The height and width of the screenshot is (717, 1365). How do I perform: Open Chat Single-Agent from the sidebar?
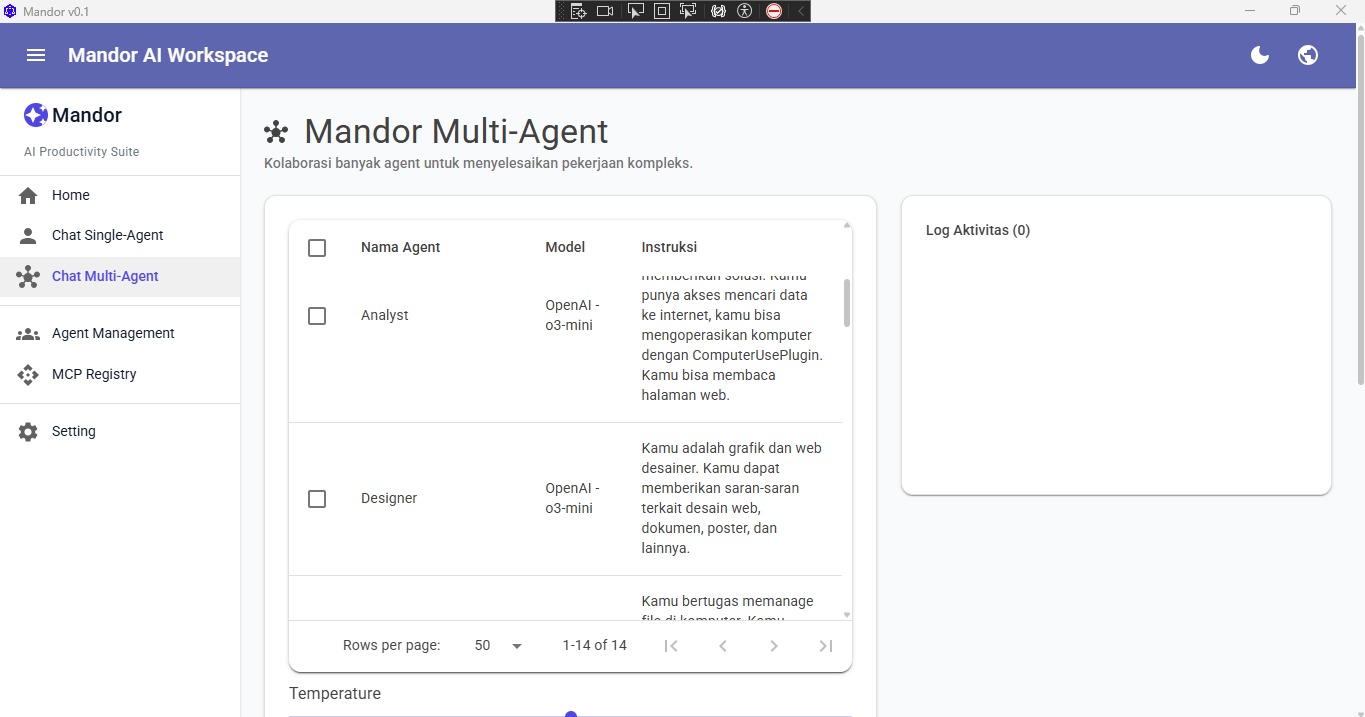(x=107, y=236)
